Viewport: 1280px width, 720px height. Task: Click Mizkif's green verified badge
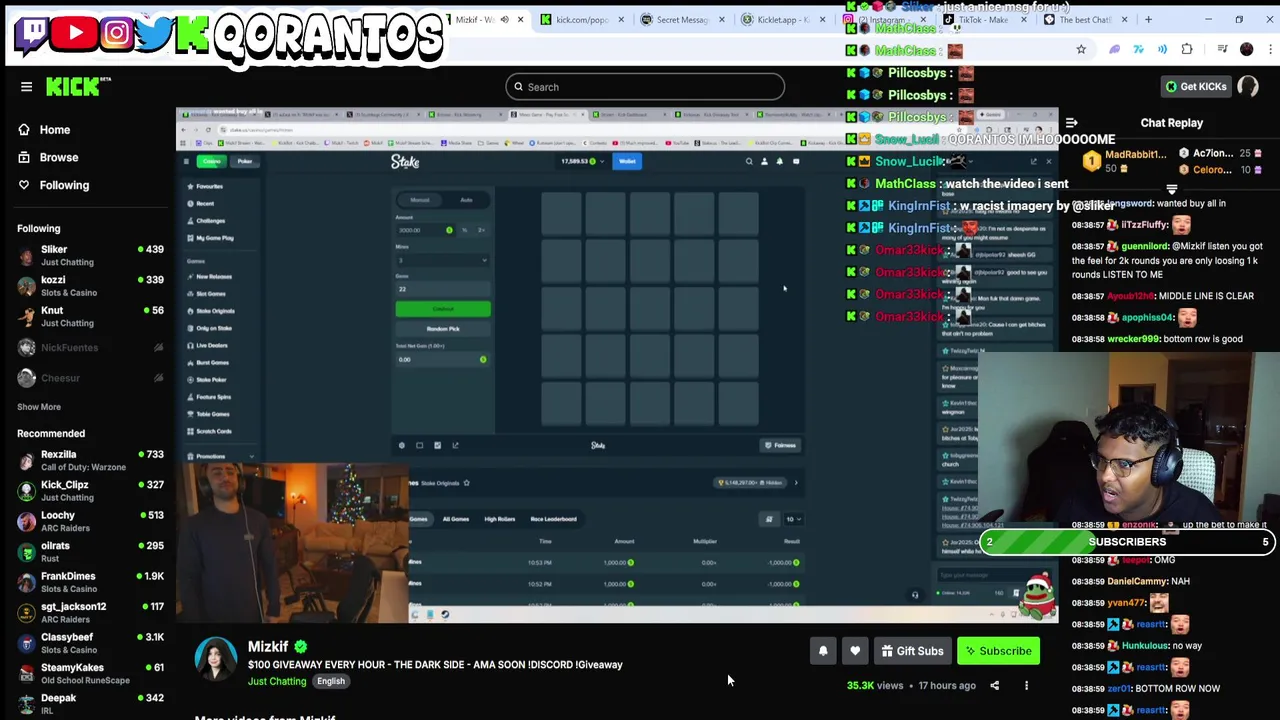pos(301,647)
